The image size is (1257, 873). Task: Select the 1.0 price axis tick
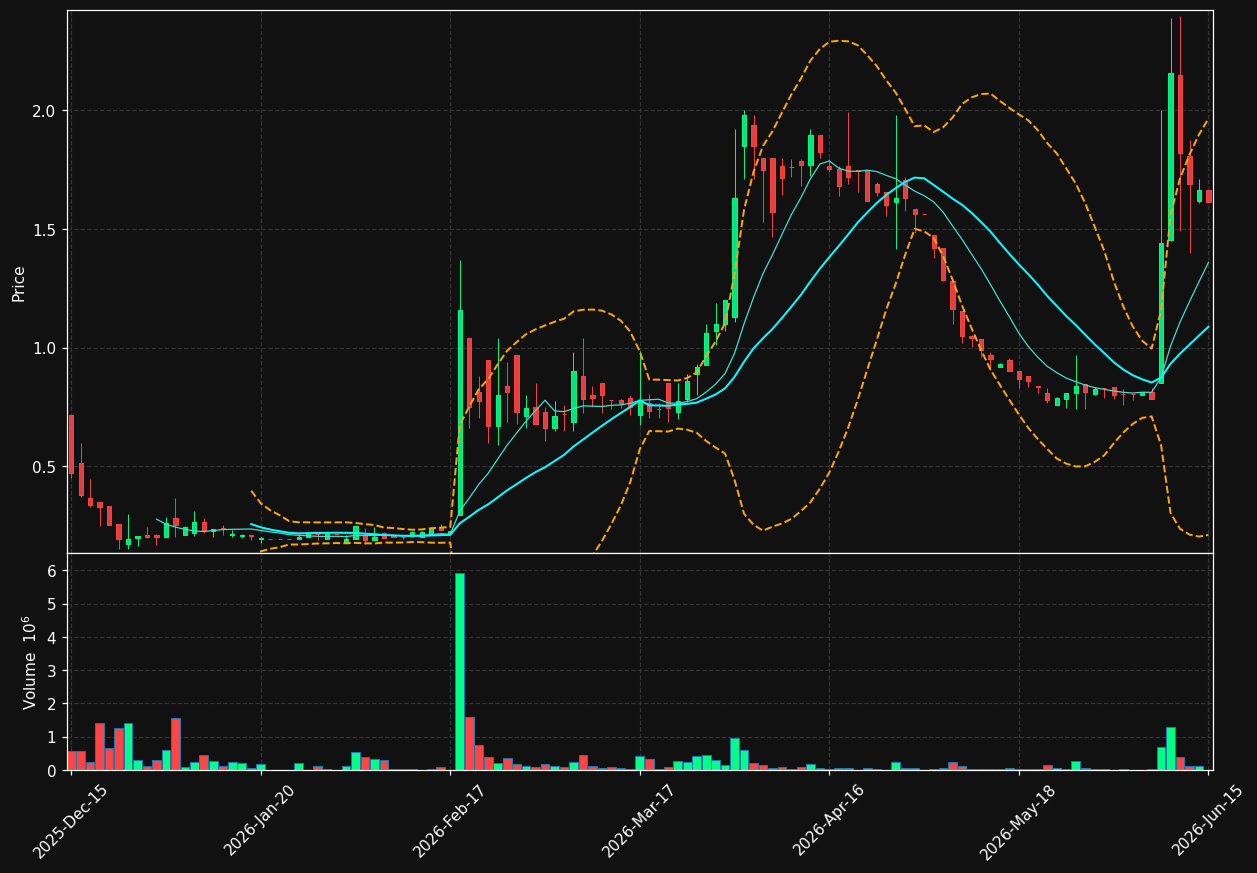[x=46, y=348]
